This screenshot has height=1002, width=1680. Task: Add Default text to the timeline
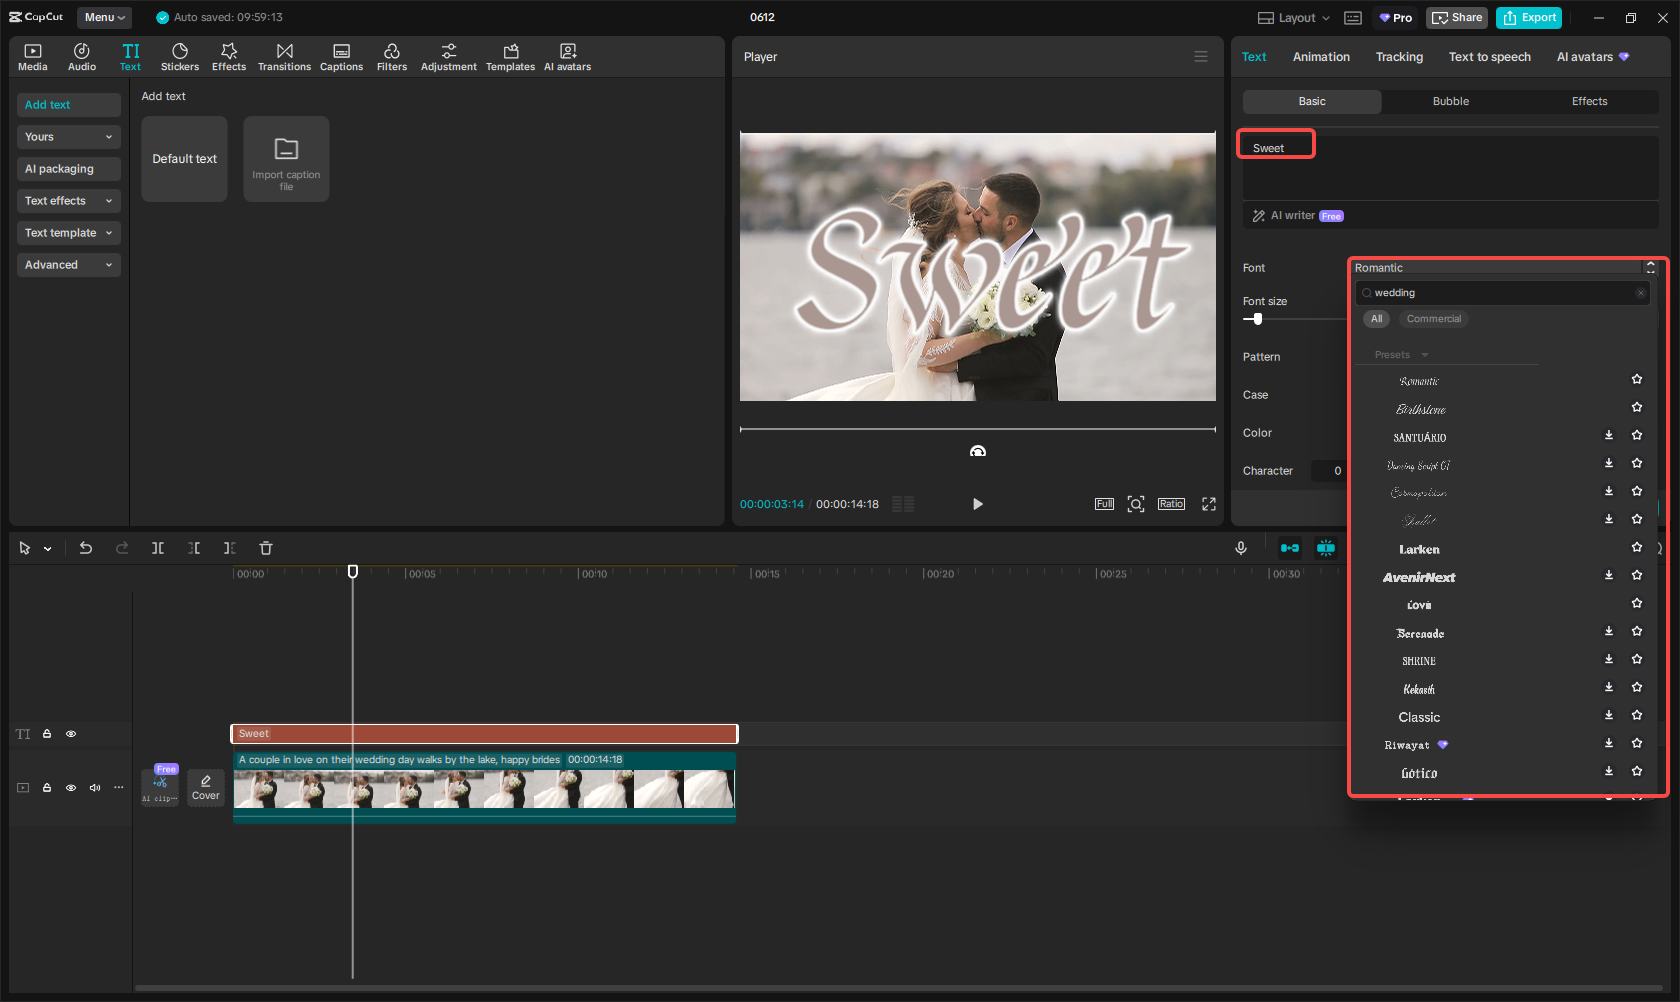click(184, 159)
